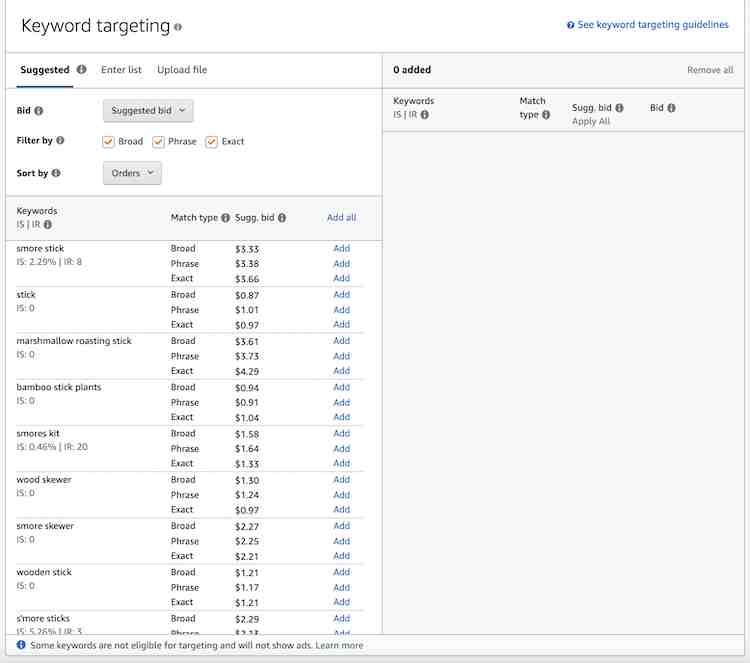This screenshot has width=750, height=663.
Task: Add stick Exact match at $0.97
Action: tap(342, 324)
